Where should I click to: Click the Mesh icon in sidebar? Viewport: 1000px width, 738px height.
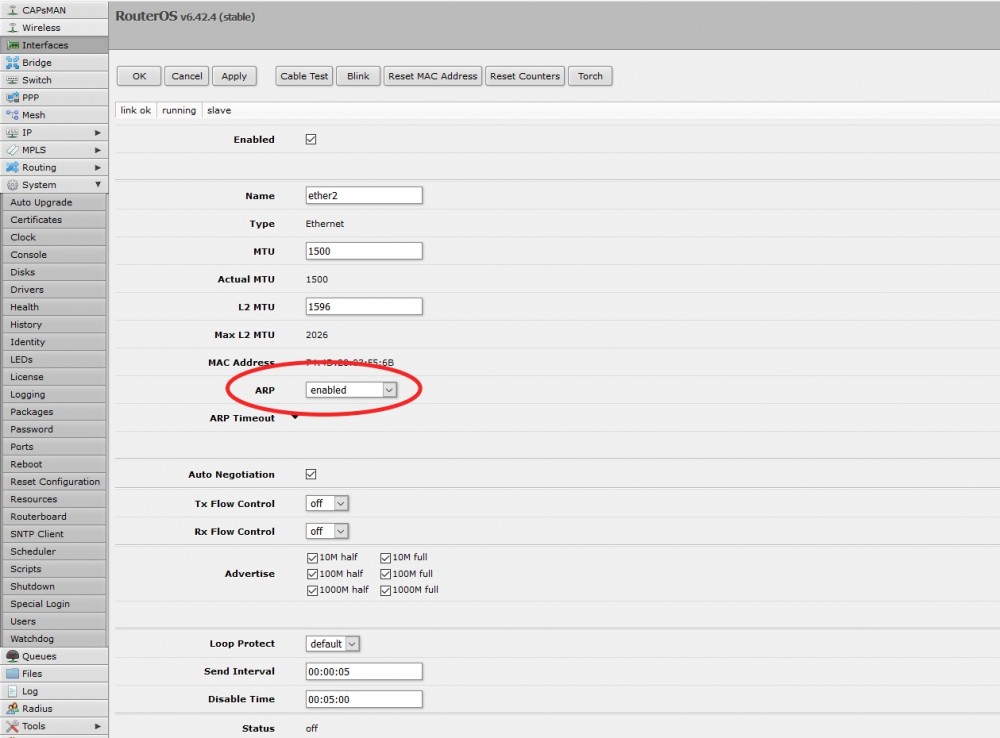[12, 115]
